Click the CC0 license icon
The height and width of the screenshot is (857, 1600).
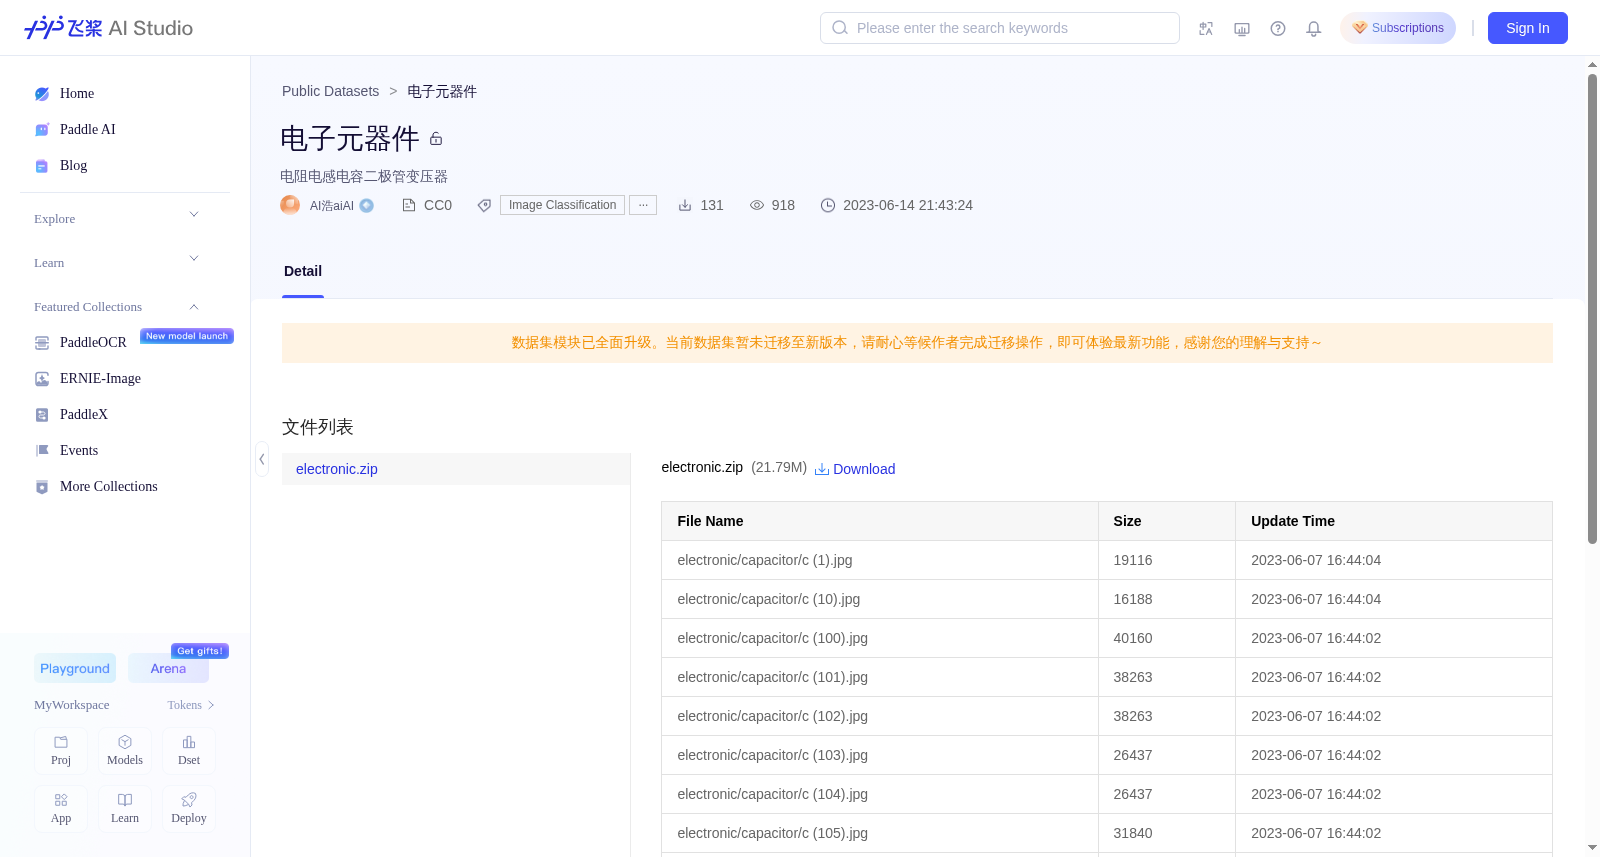[x=408, y=205]
